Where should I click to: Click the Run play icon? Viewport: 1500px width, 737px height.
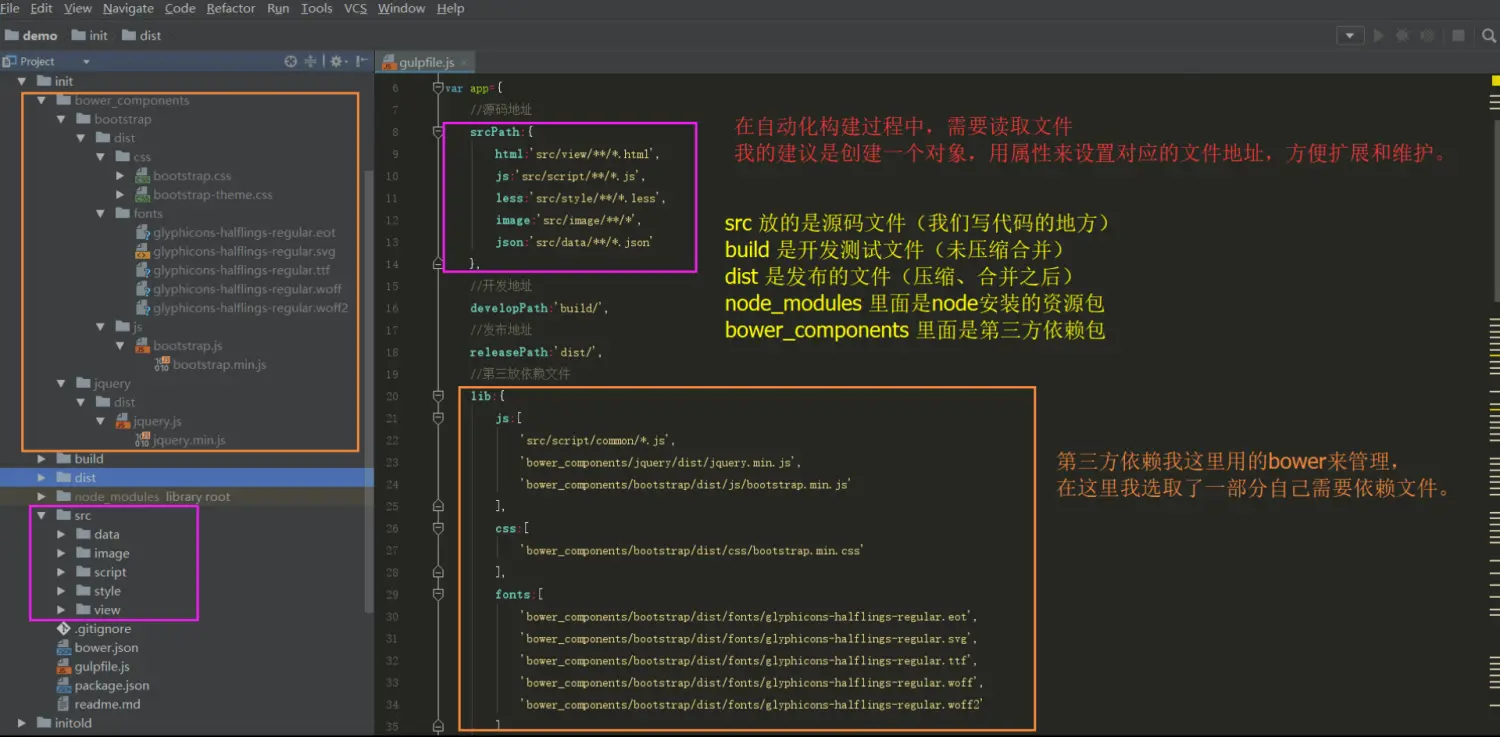(x=1379, y=35)
